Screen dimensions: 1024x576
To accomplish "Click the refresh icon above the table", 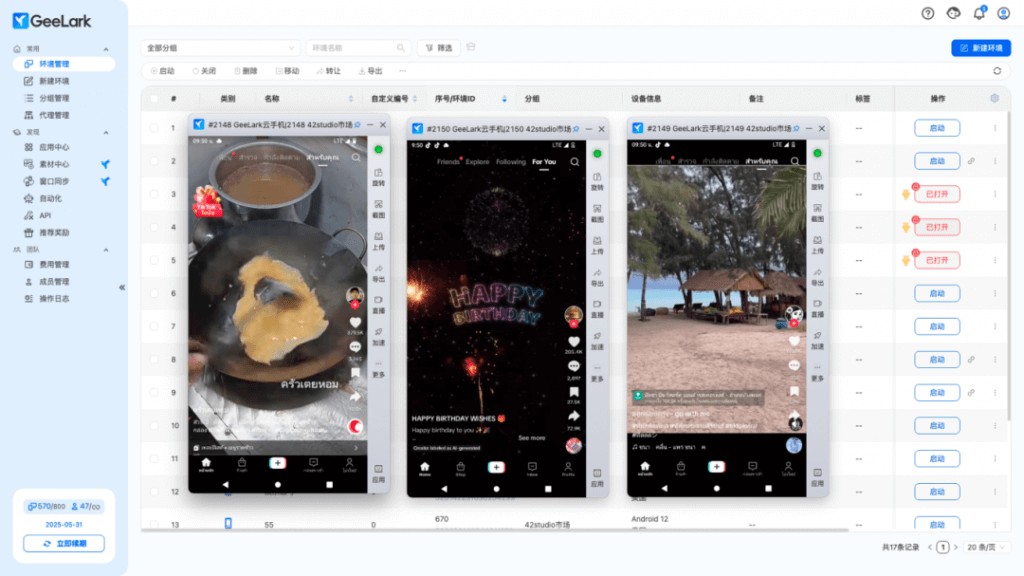I will click(x=996, y=71).
